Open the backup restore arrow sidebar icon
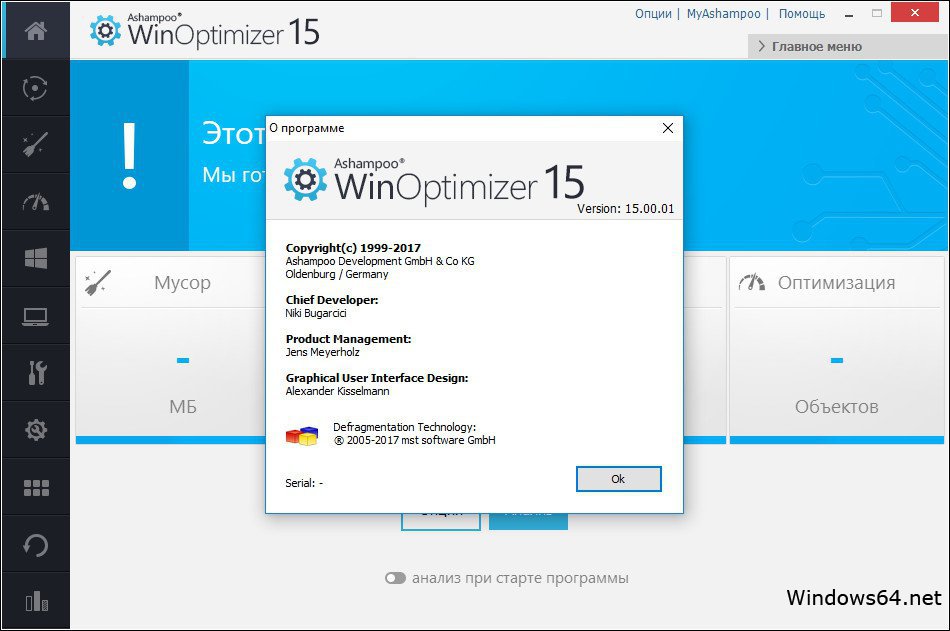This screenshot has width=950, height=631. [35, 545]
